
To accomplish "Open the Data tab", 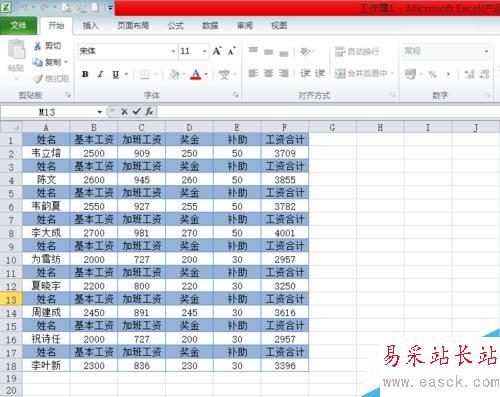I will click(x=210, y=26).
